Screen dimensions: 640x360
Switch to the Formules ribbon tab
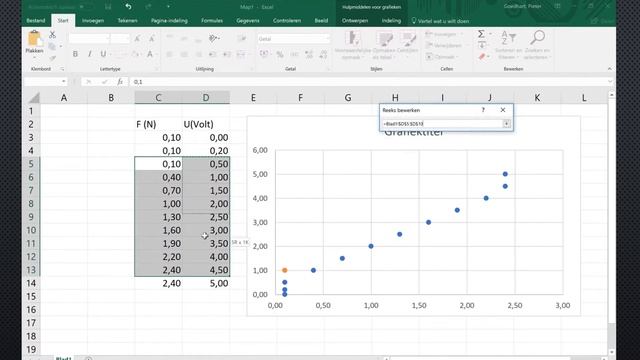click(x=212, y=20)
